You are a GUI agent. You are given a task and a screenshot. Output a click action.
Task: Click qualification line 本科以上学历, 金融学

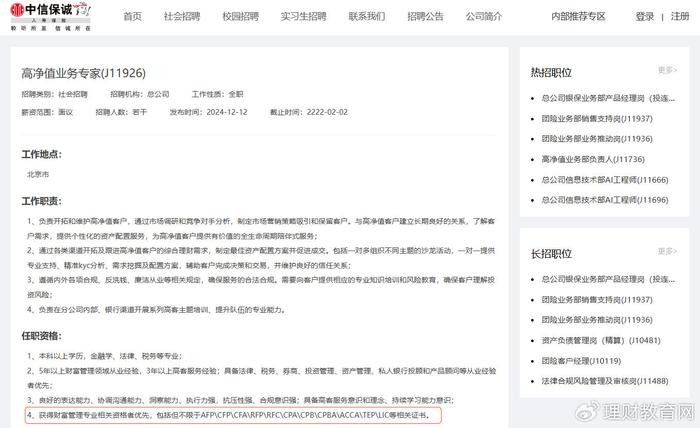104,356
